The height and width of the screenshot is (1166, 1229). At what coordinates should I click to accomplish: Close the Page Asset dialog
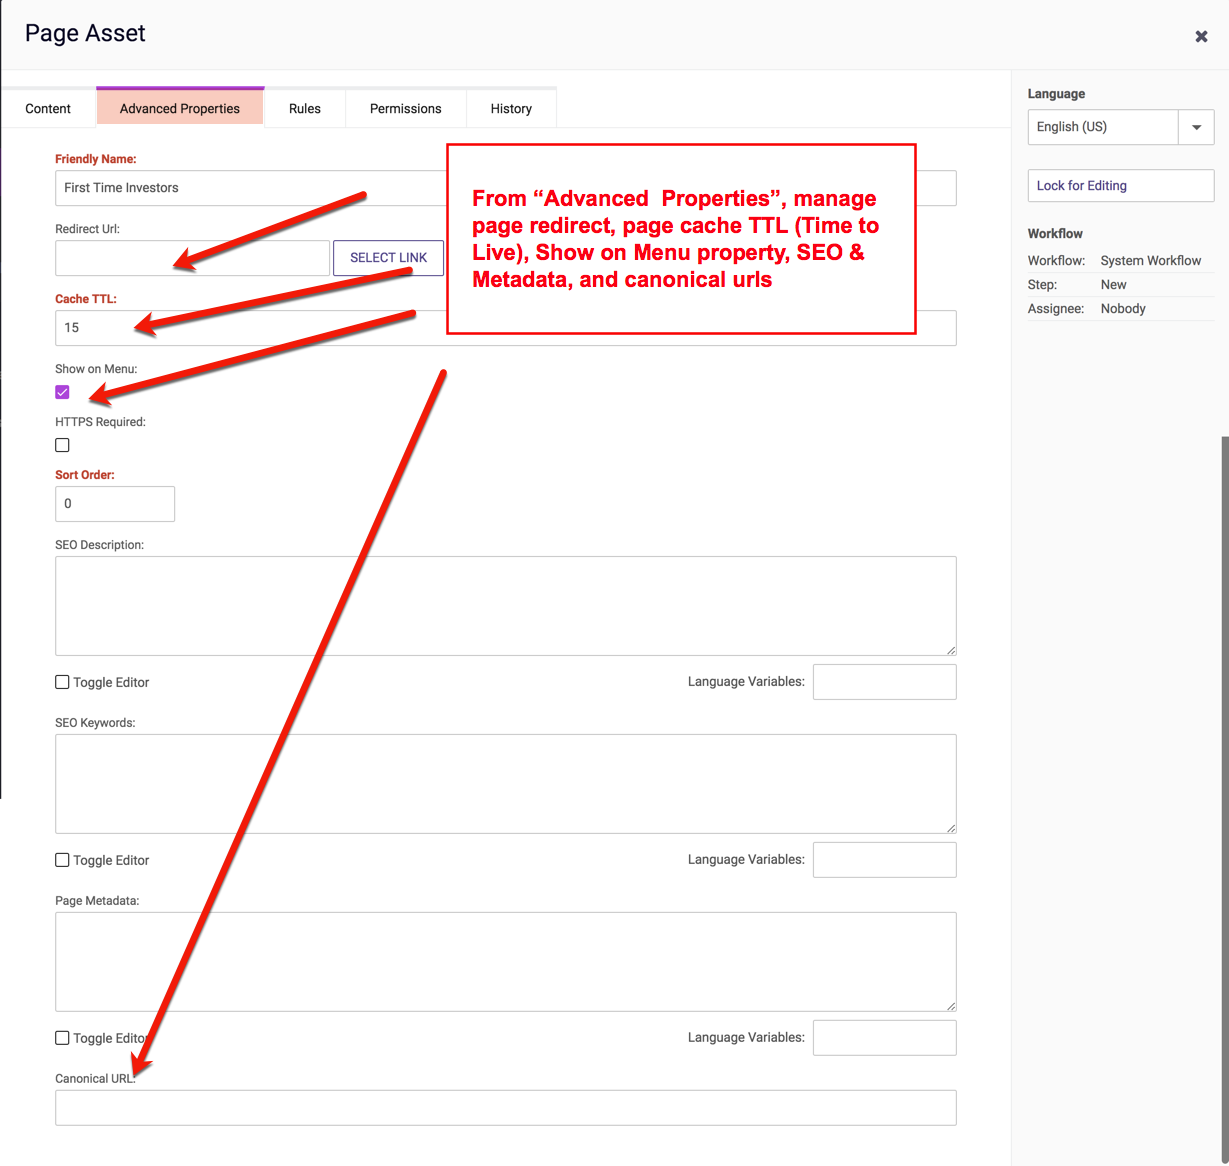[1201, 37]
